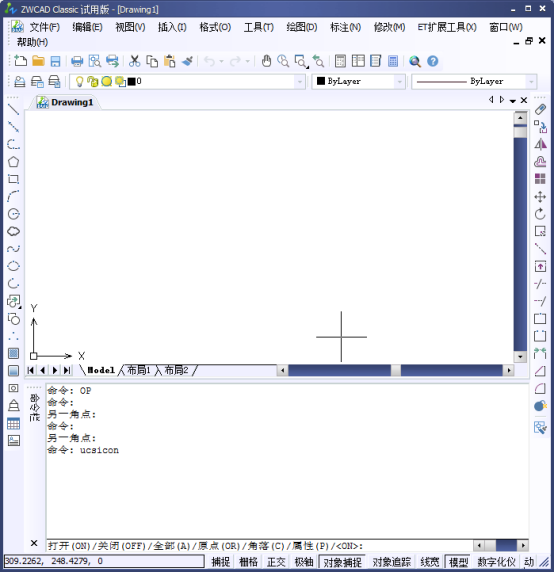Click the 捕捉 snap button in status bar

(x=221, y=562)
